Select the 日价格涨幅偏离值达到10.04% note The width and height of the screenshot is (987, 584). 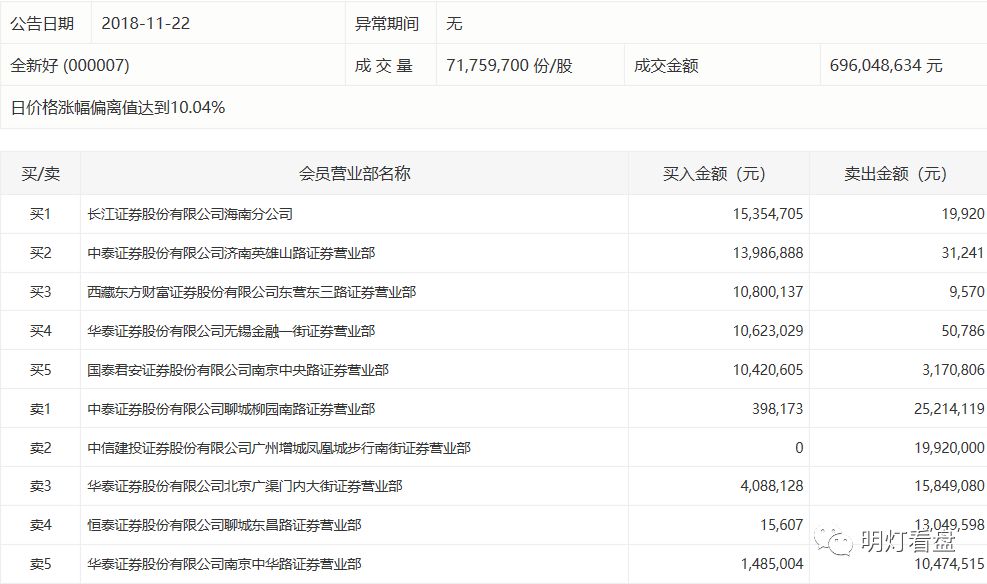118,108
